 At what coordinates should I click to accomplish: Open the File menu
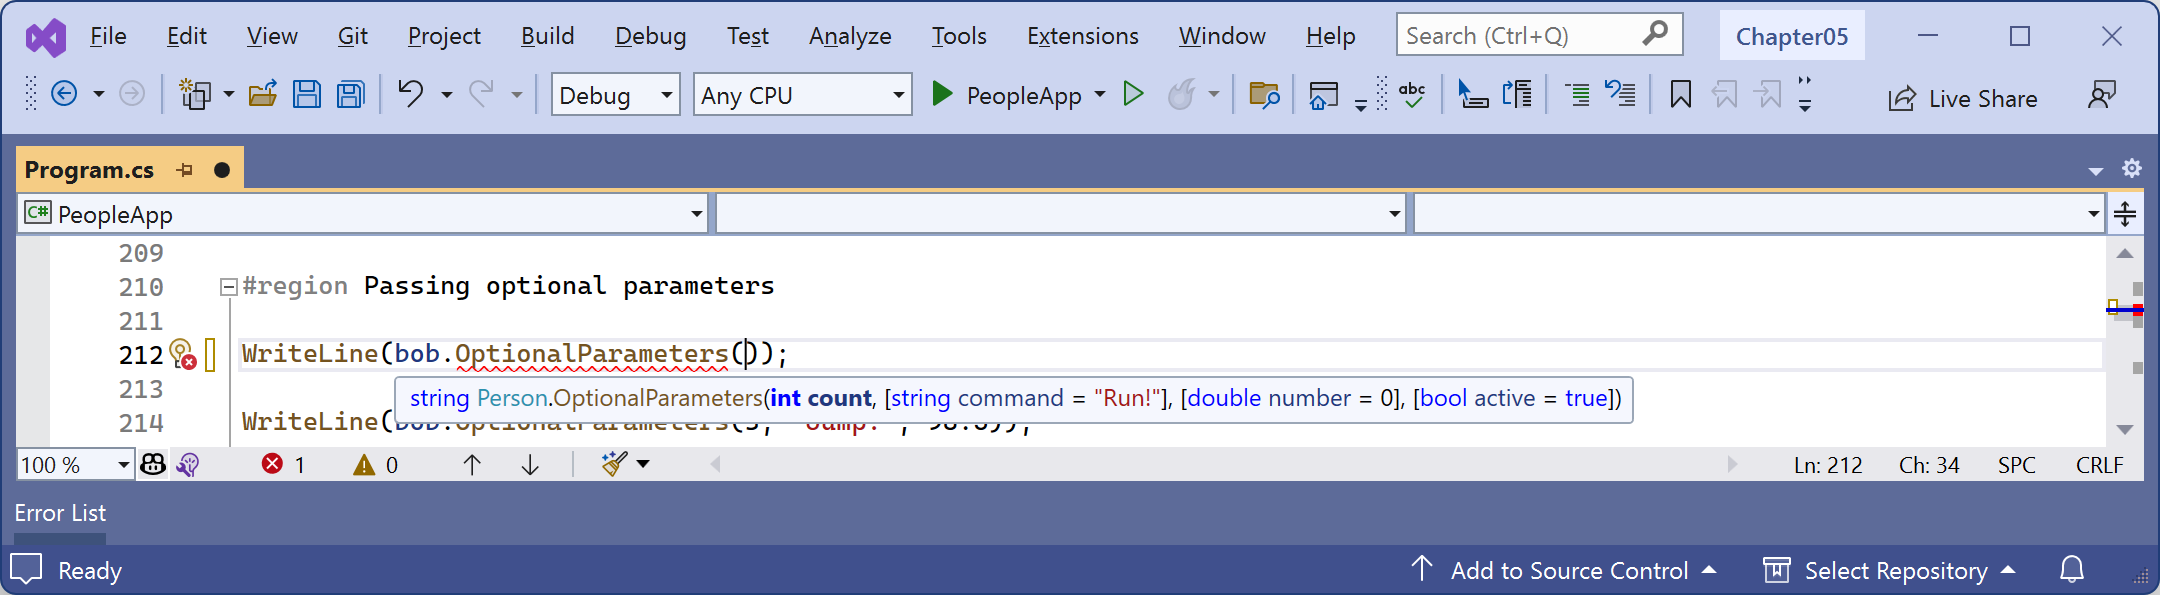tap(108, 36)
